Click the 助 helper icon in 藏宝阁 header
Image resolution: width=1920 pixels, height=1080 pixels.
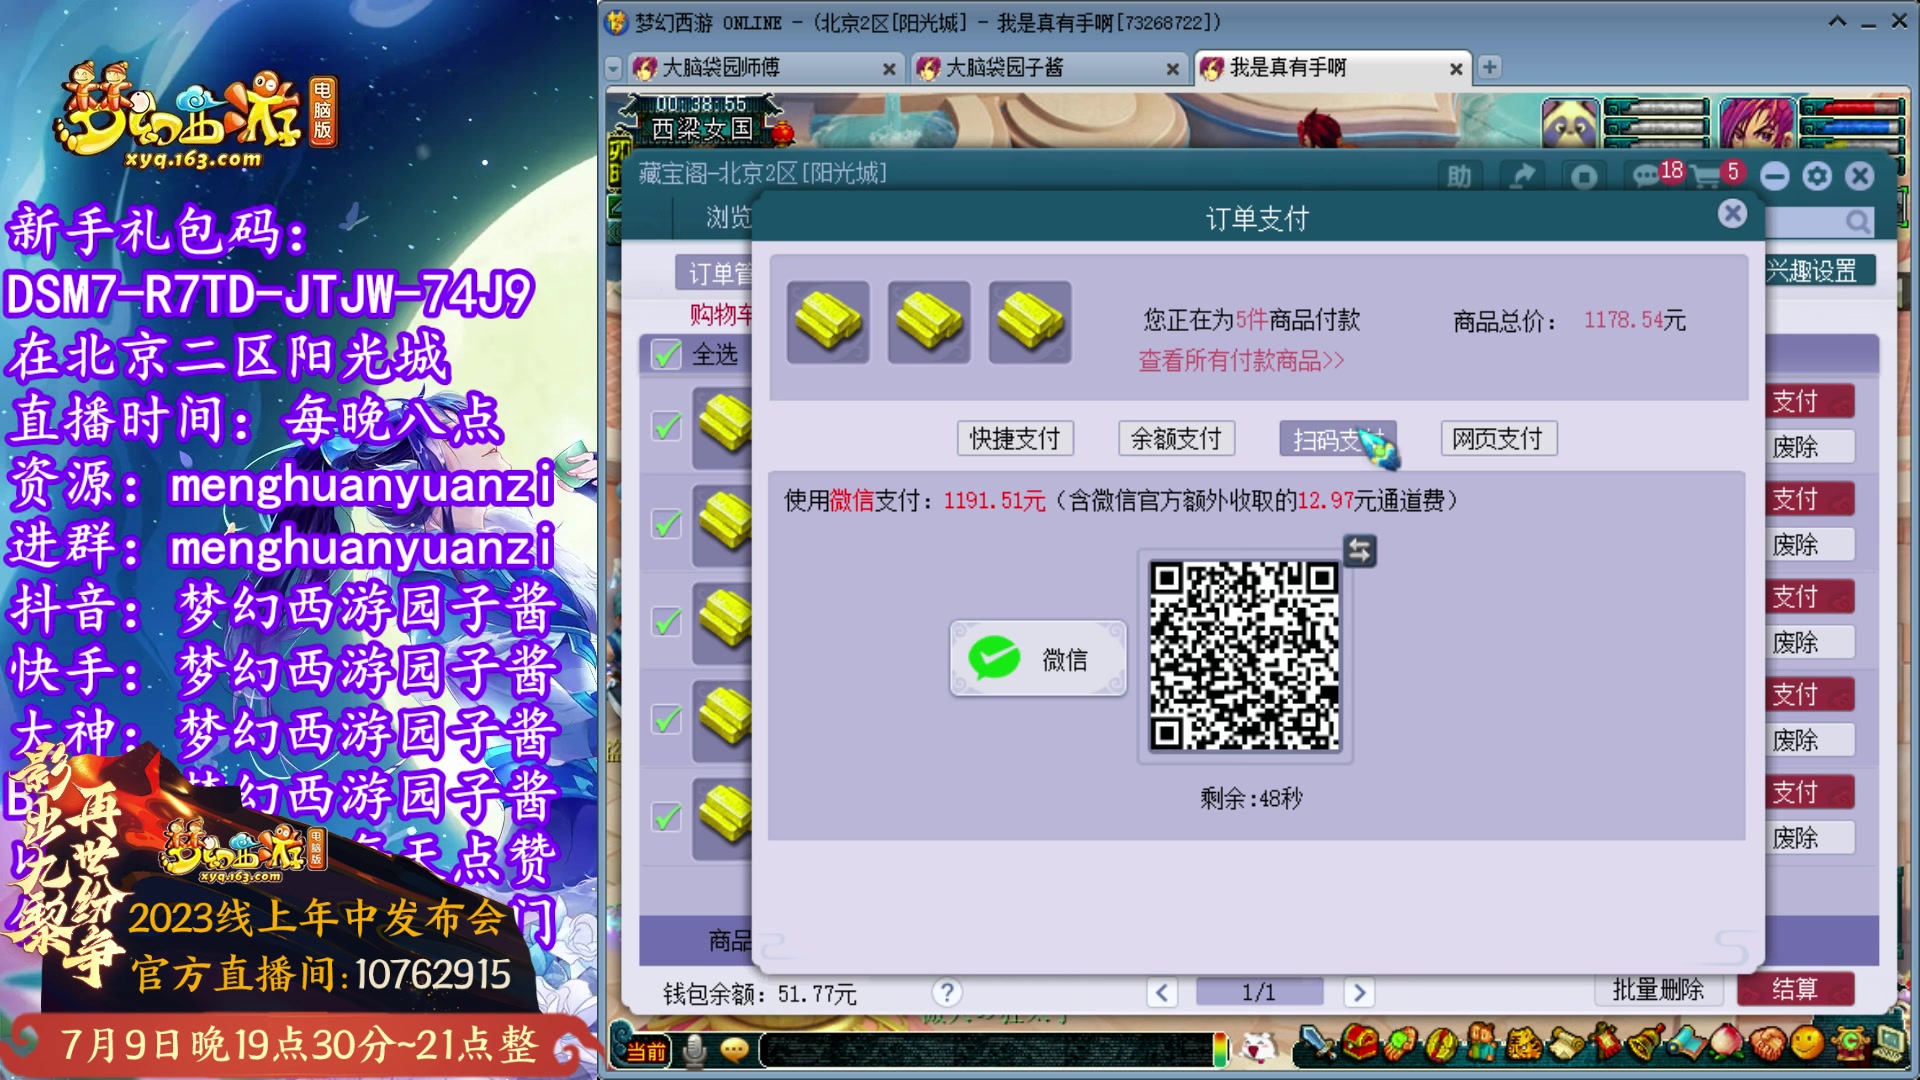coord(1459,177)
